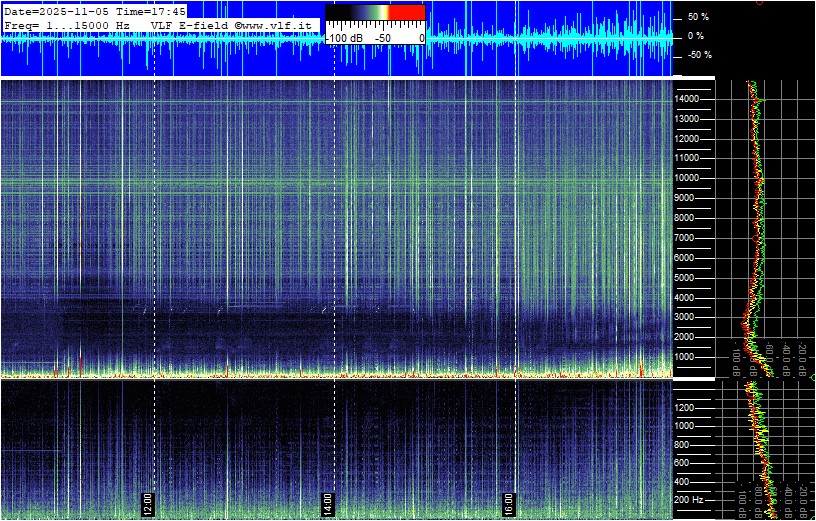Screen dimensions: 816x521
Task: Click the 0 % amplitude scale label
Action: 697,36
